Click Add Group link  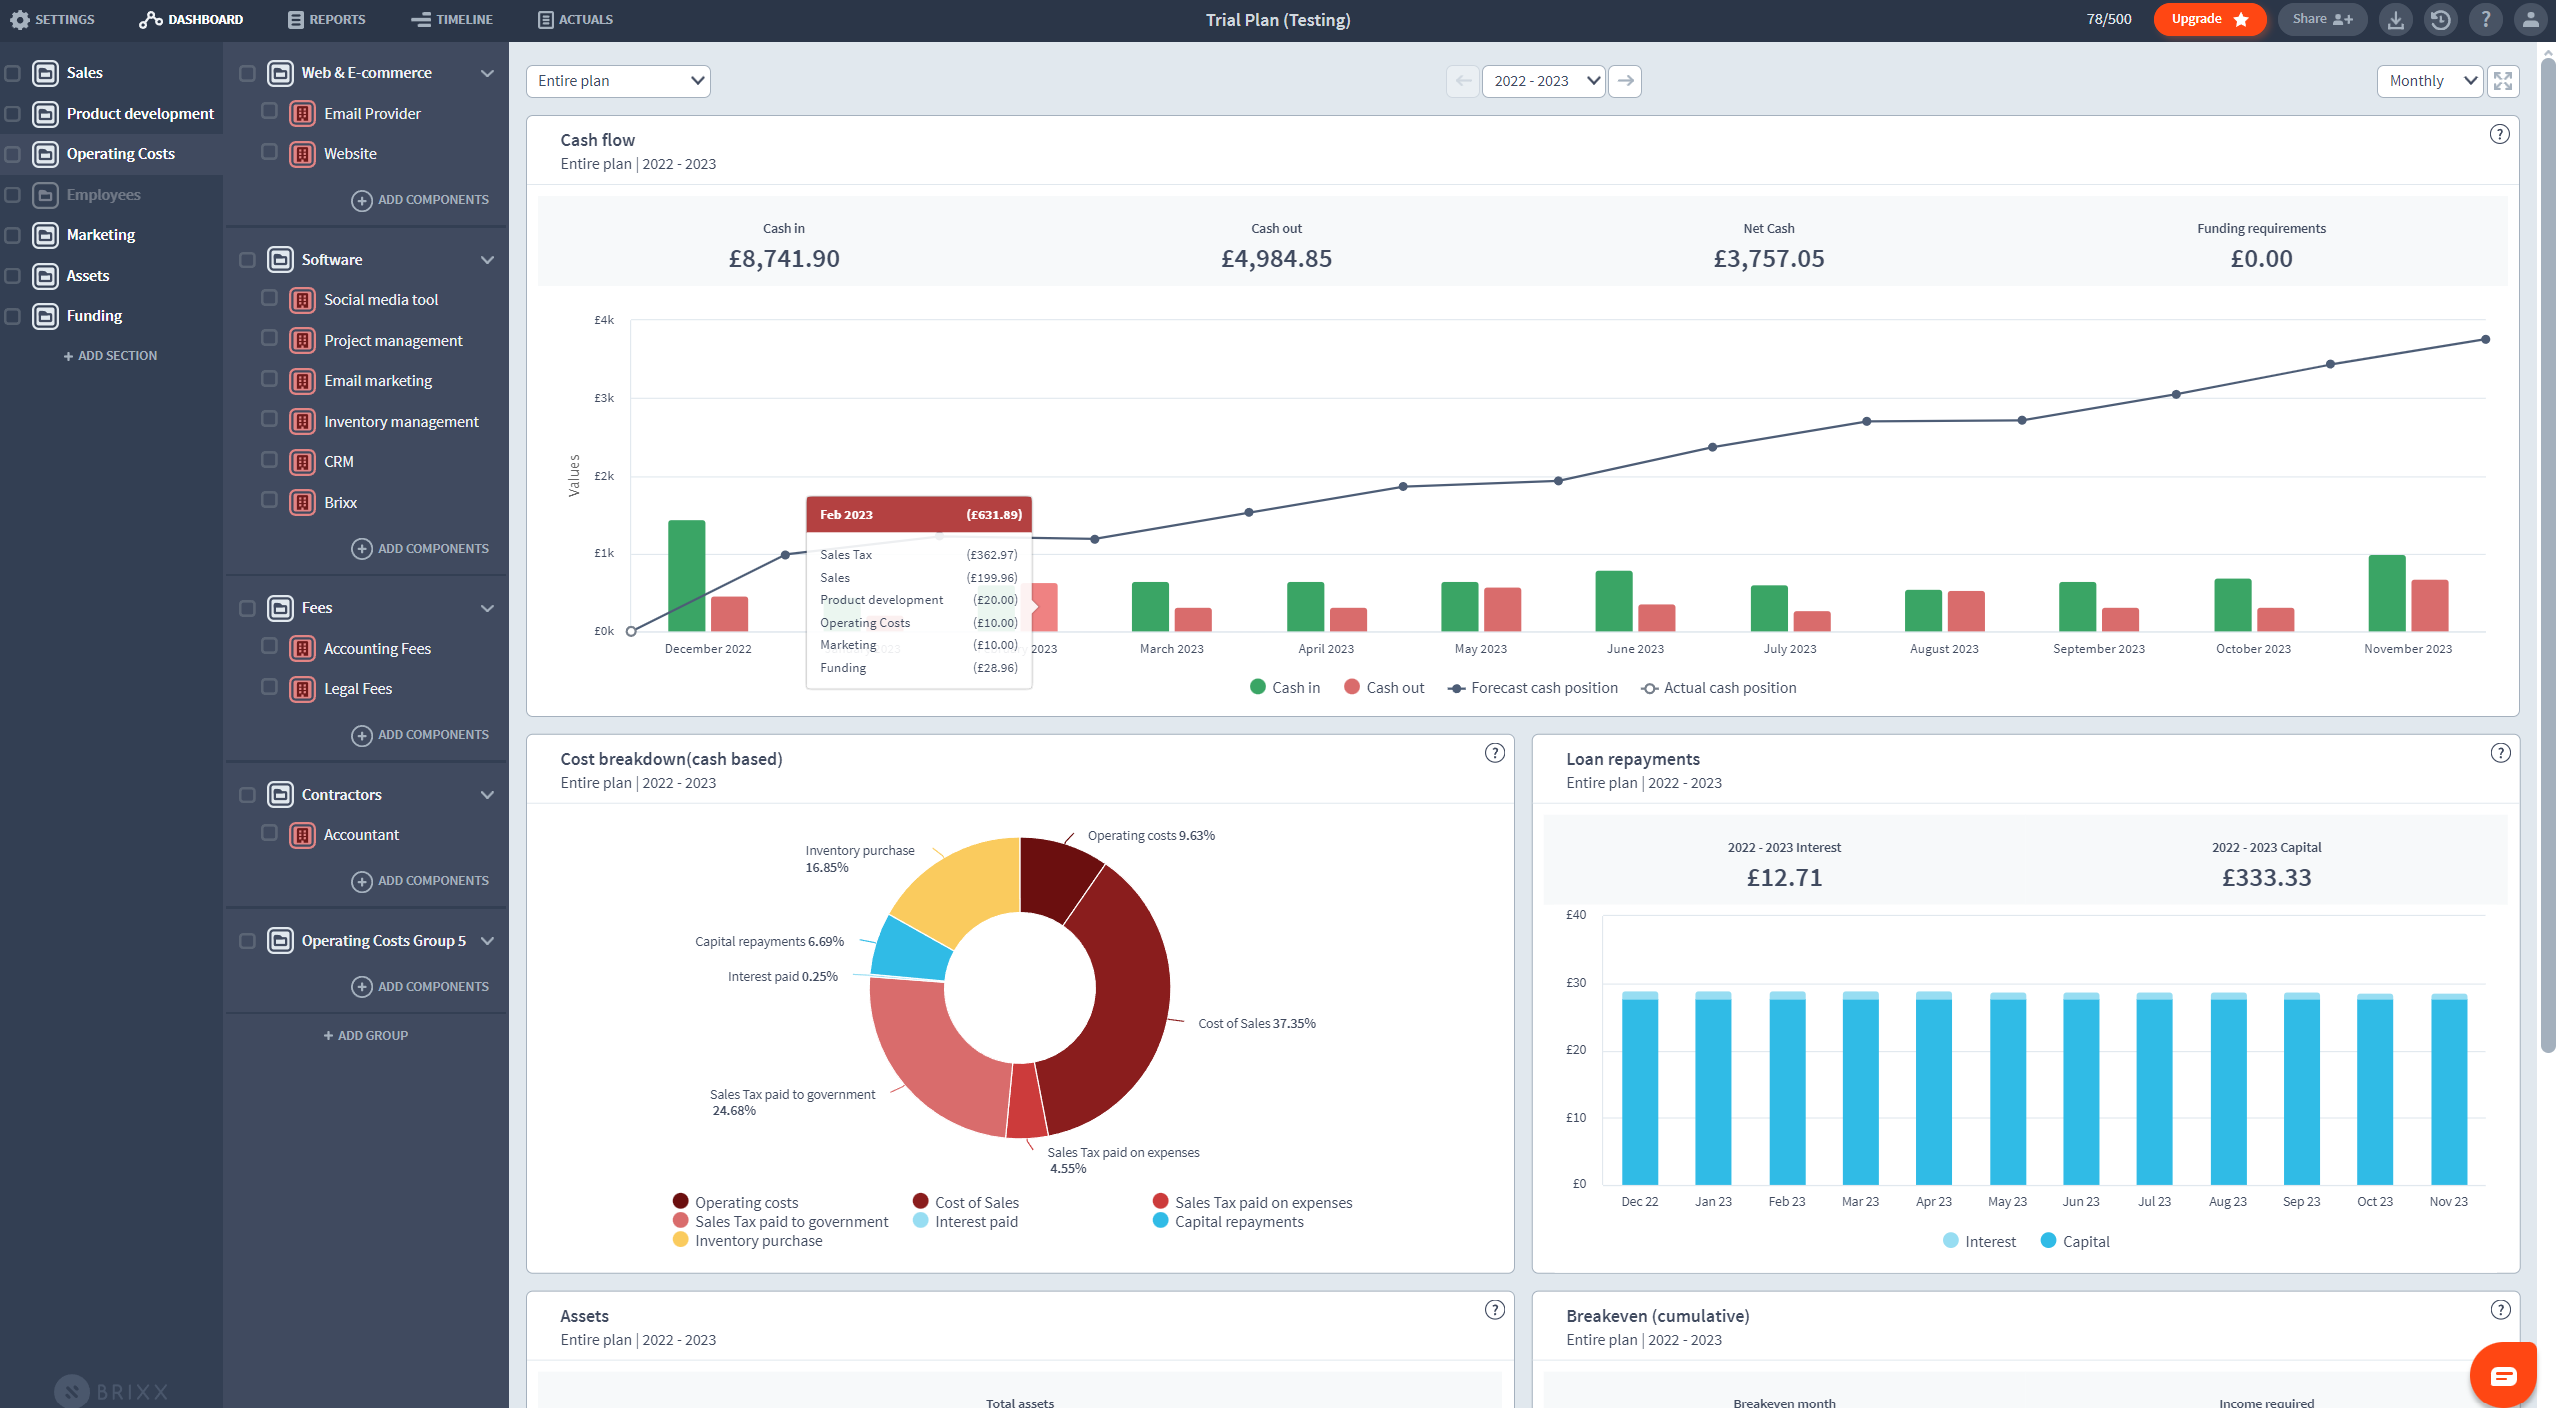click(366, 1035)
